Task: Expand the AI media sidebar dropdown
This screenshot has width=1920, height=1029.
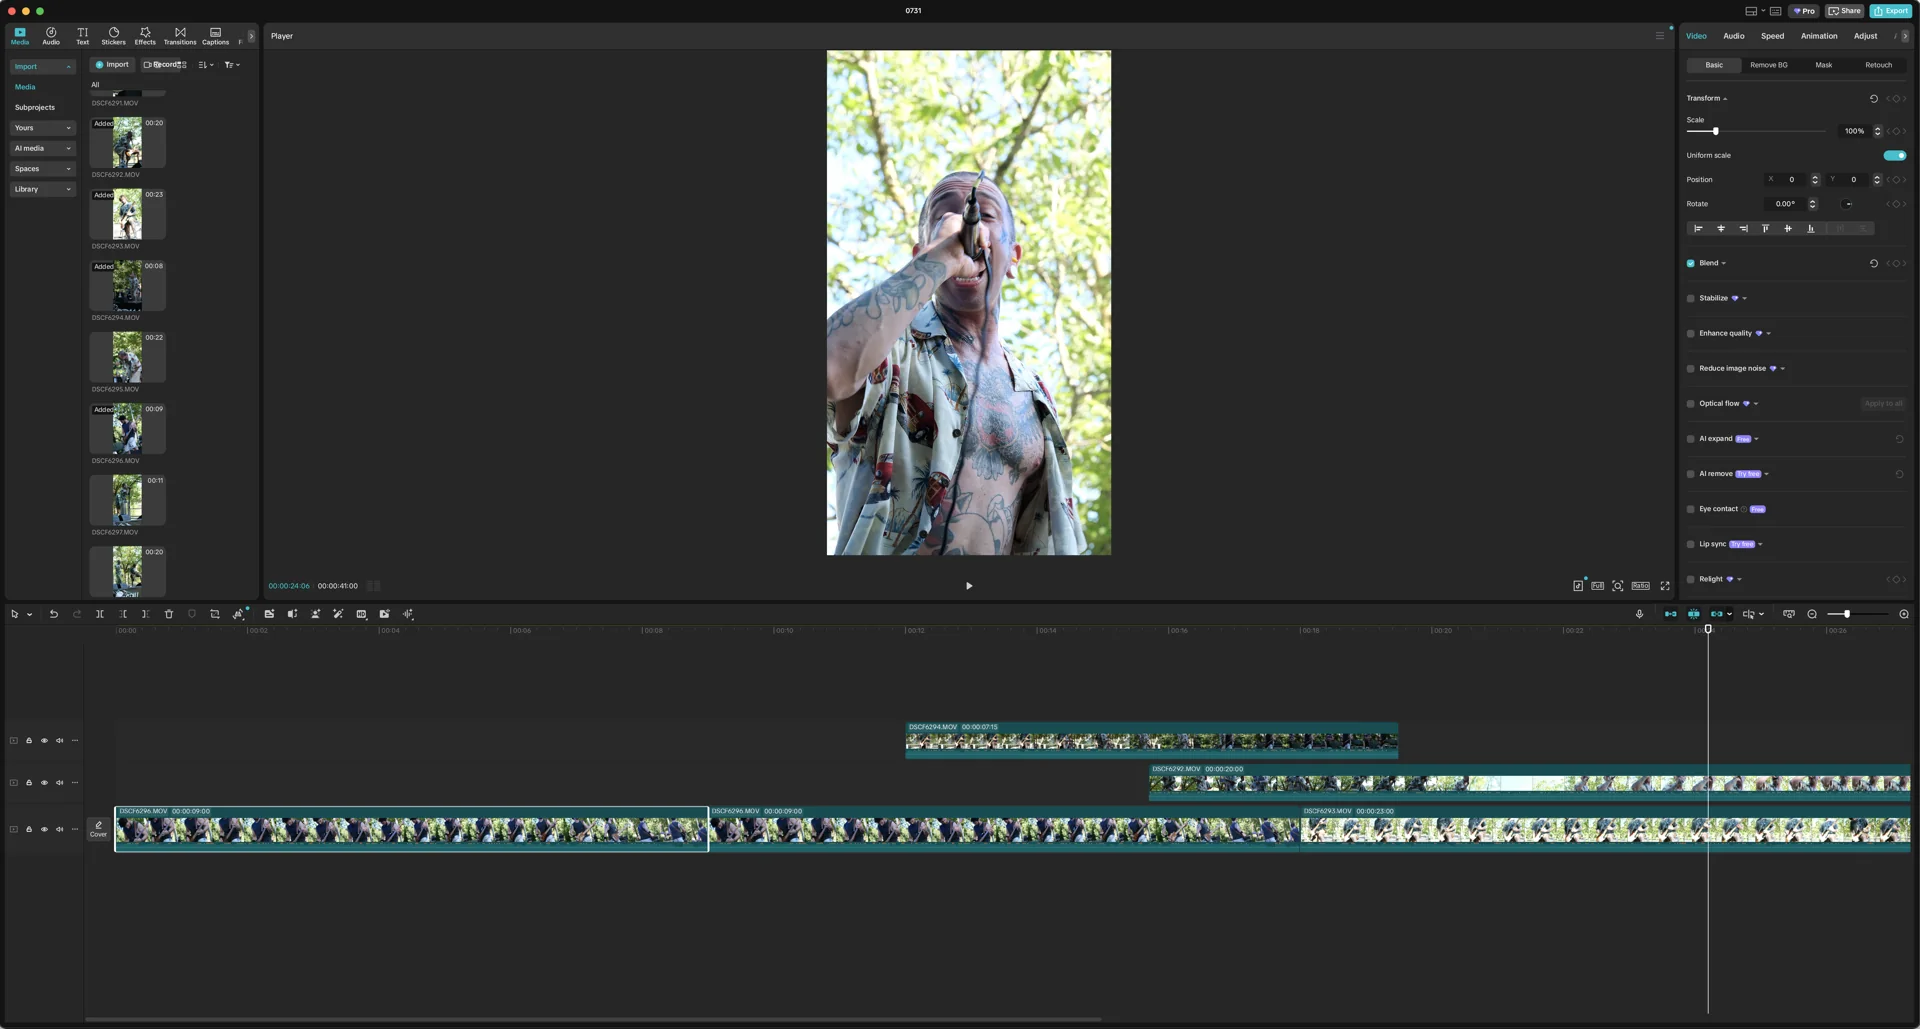Action: [43, 148]
